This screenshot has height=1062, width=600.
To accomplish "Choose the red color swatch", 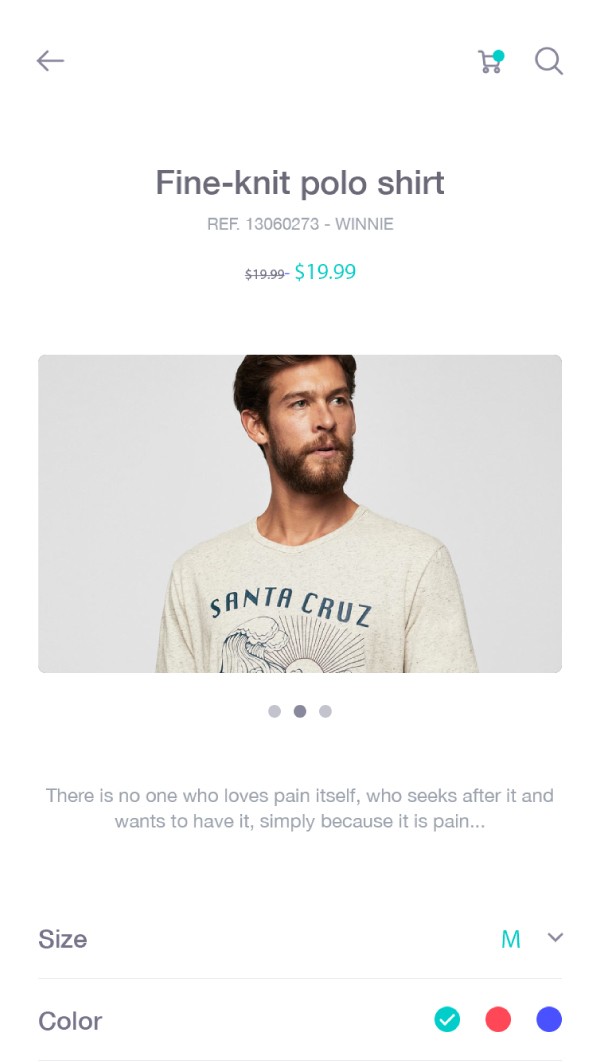I will click(498, 1019).
